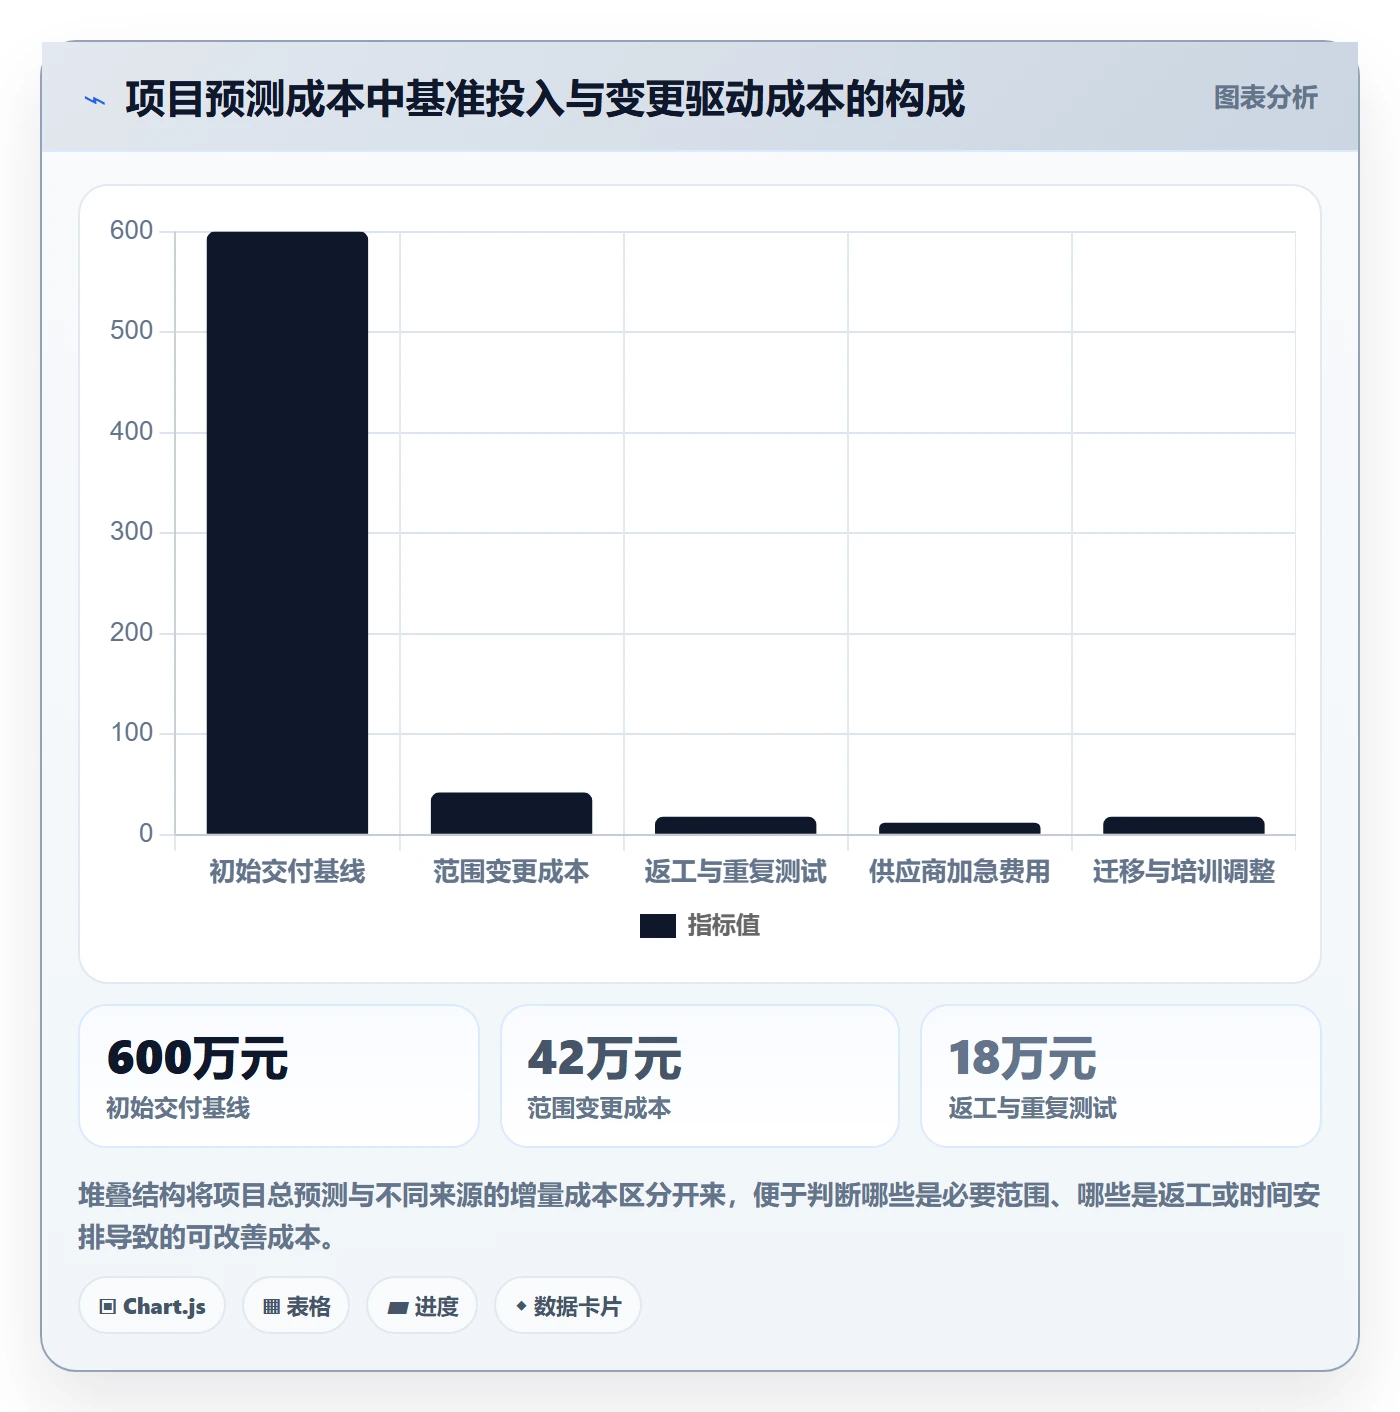The image size is (1400, 1412).
Task: Select the 初始交付基线 bar in the chart
Action: 287,532
